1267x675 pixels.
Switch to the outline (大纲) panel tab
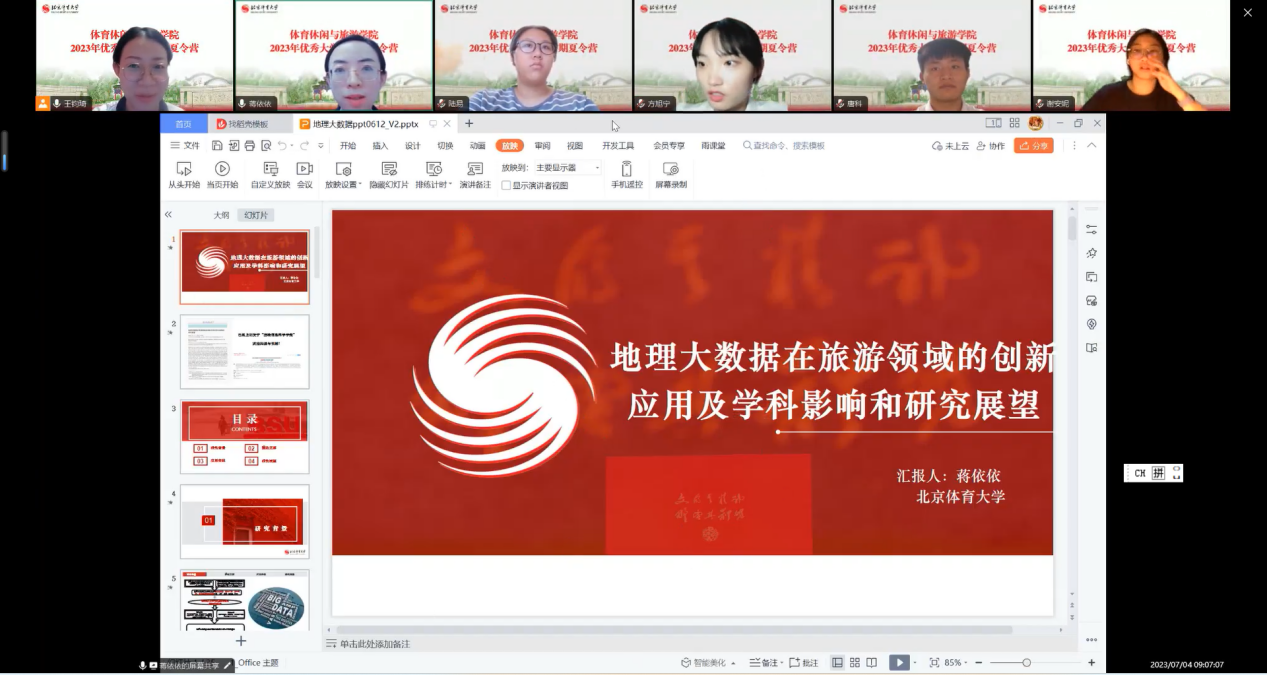coord(221,215)
